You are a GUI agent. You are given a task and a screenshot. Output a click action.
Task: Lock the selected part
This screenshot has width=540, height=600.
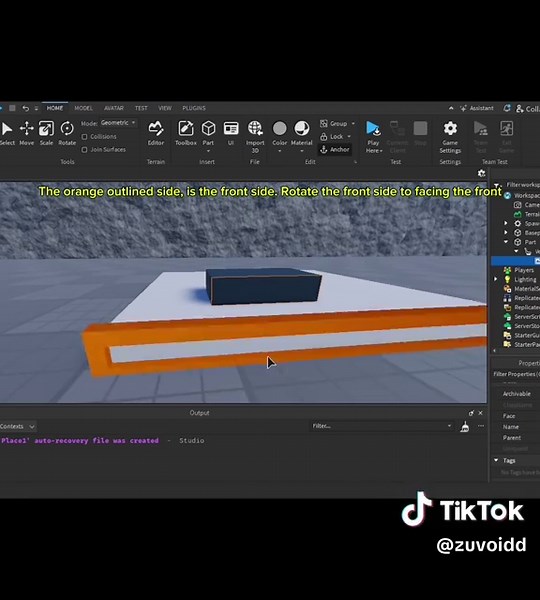pos(332,137)
